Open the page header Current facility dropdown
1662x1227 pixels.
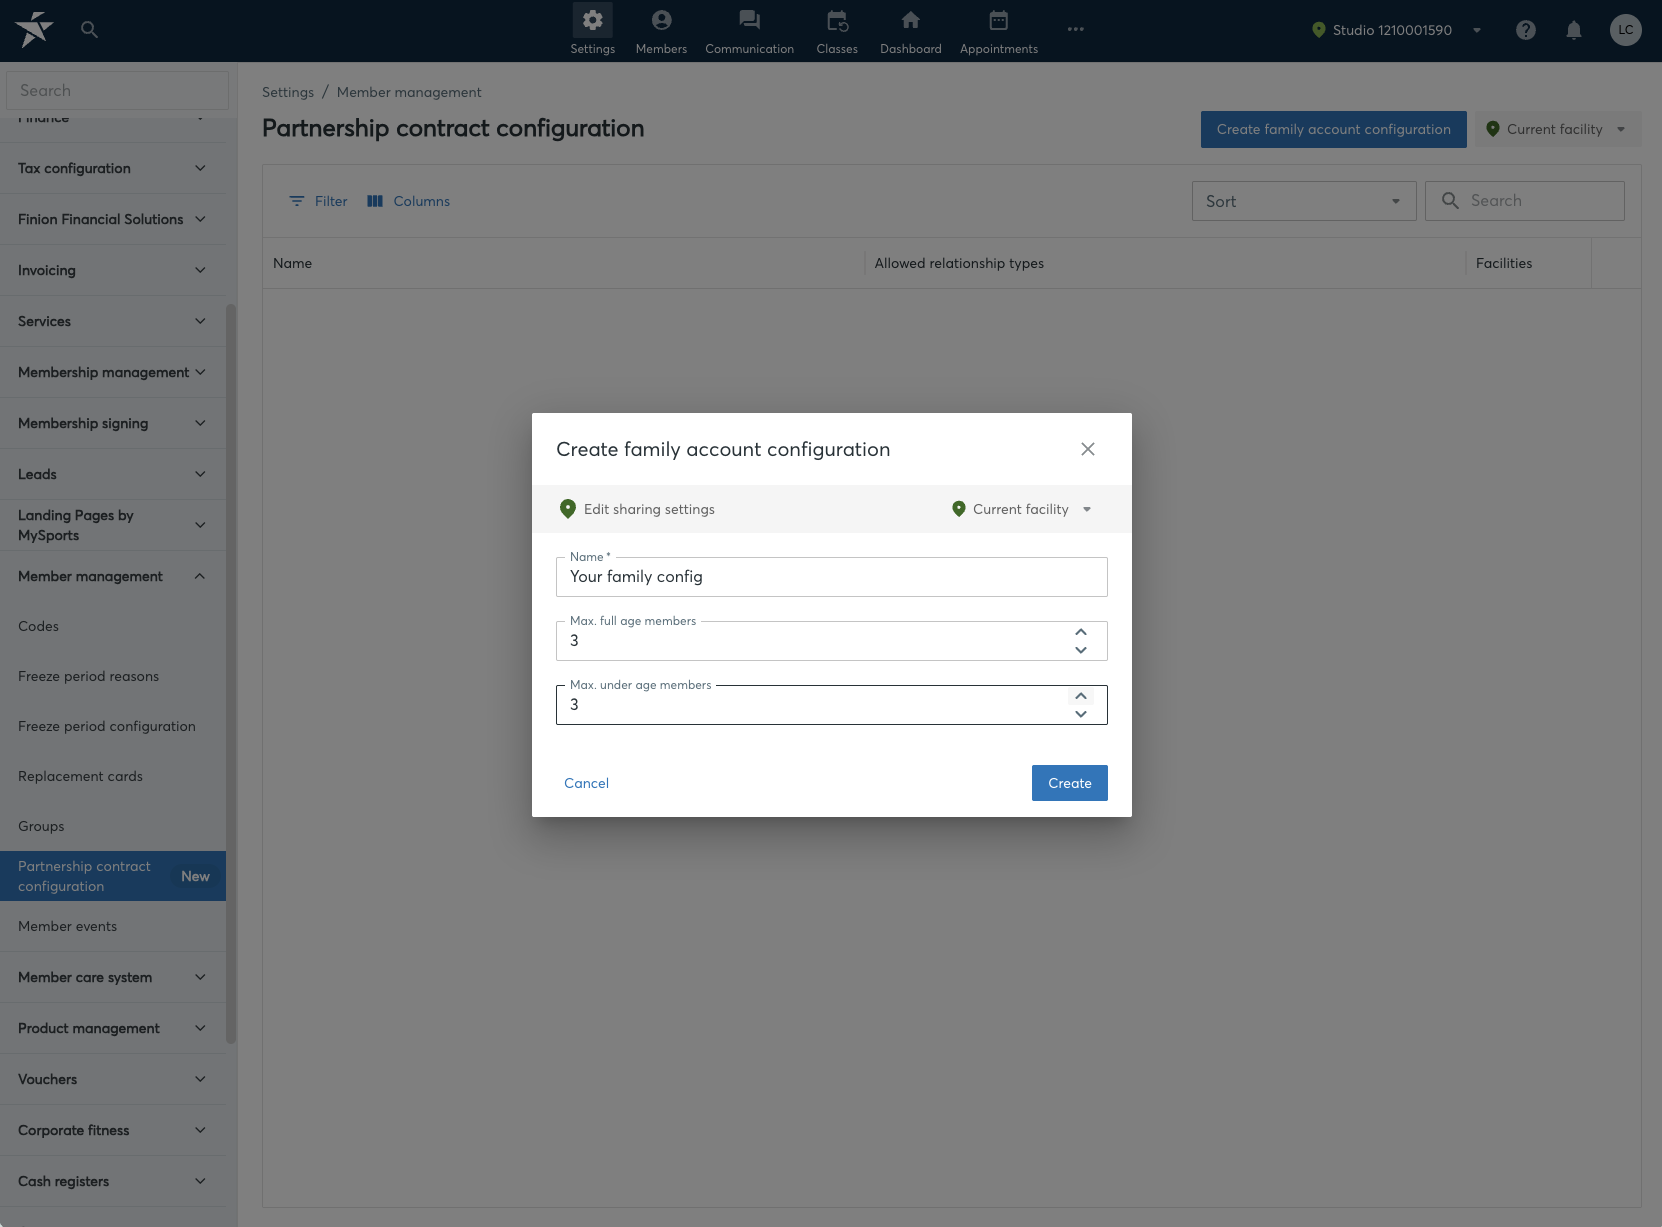1558,129
